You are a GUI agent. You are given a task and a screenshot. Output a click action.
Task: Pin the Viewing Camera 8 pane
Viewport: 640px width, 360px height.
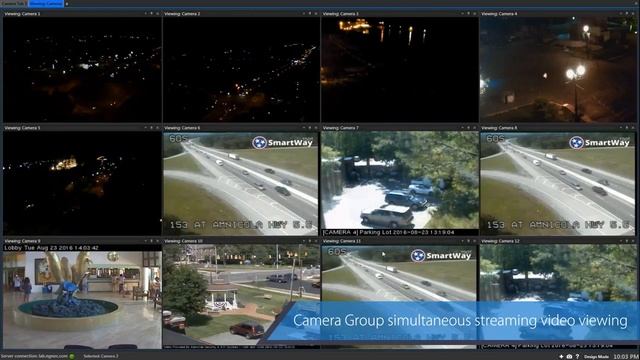point(627,128)
